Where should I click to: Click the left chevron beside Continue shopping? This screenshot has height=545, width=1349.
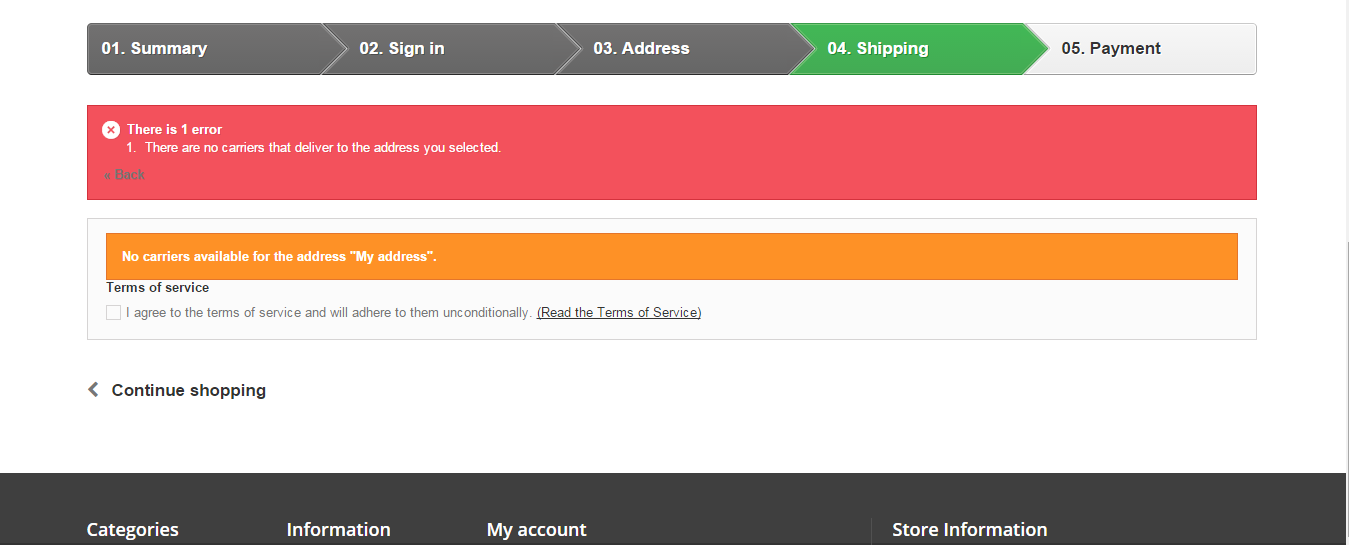[93, 390]
